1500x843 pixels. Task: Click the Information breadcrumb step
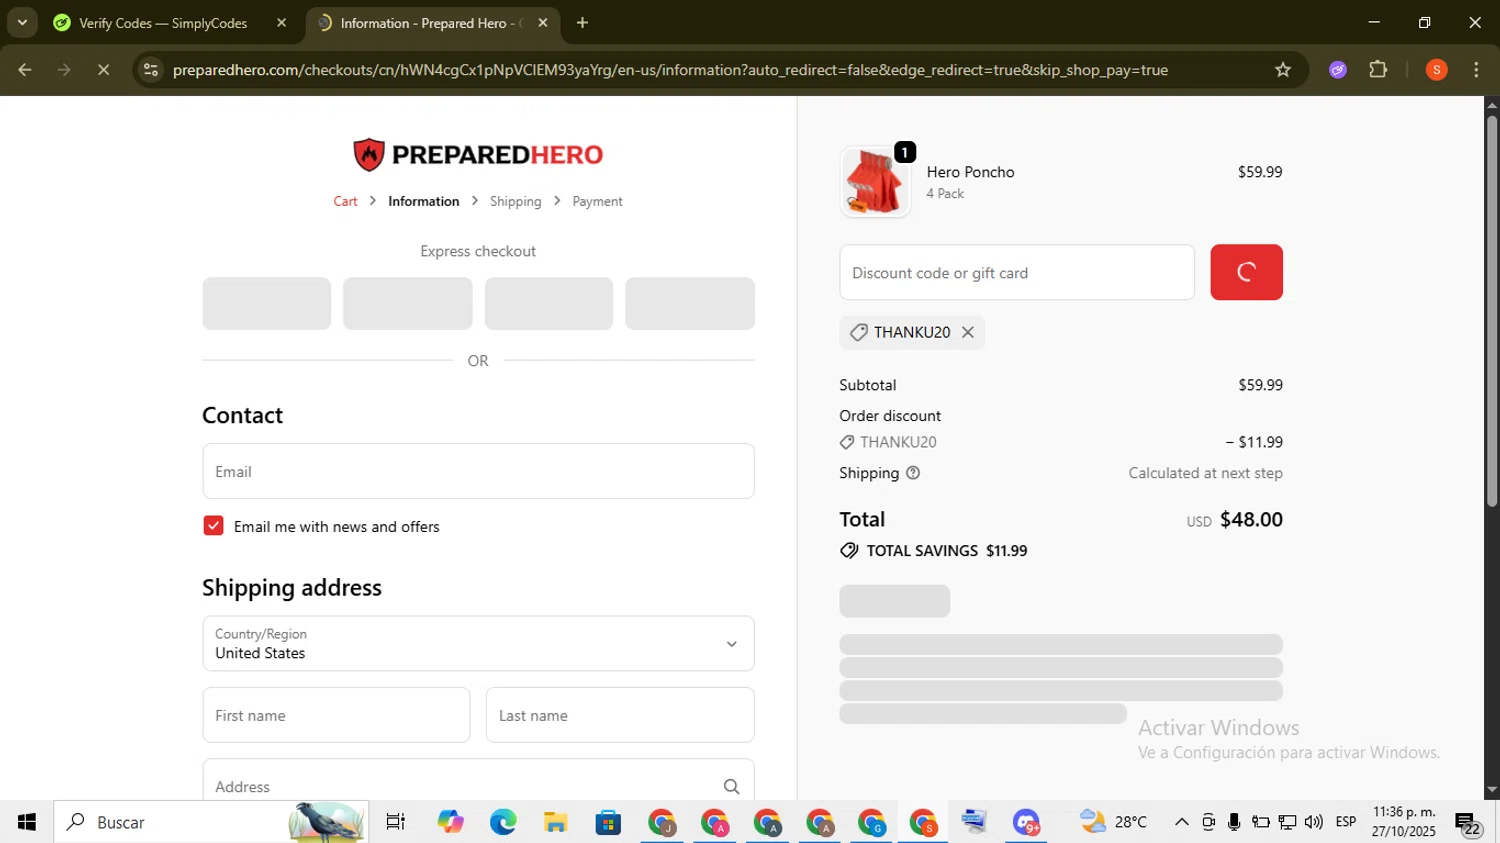click(423, 201)
